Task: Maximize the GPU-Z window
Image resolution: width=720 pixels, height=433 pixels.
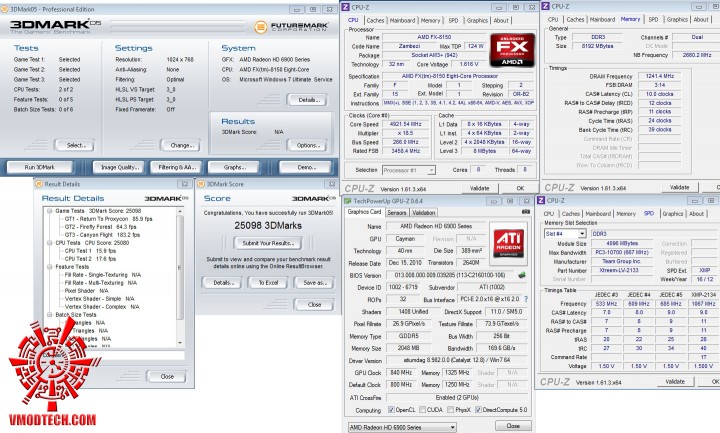Action: click(x=510, y=201)
